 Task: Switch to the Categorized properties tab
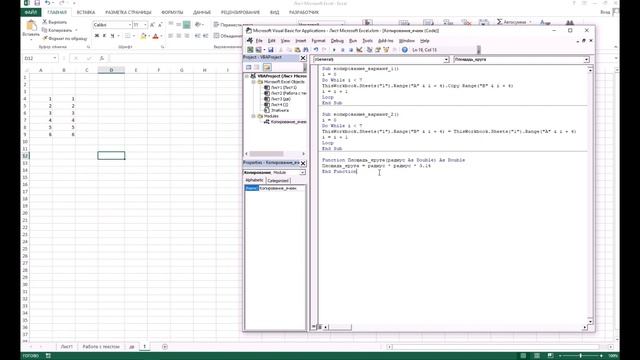click(x=278, y=180)
